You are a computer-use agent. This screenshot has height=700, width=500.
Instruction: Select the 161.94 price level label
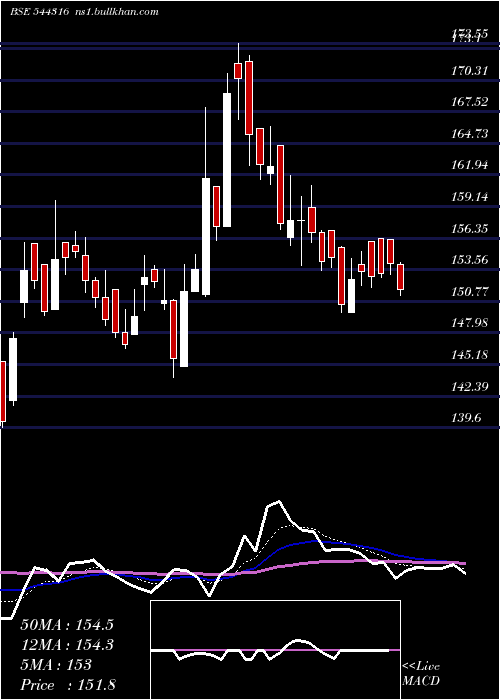470,165
